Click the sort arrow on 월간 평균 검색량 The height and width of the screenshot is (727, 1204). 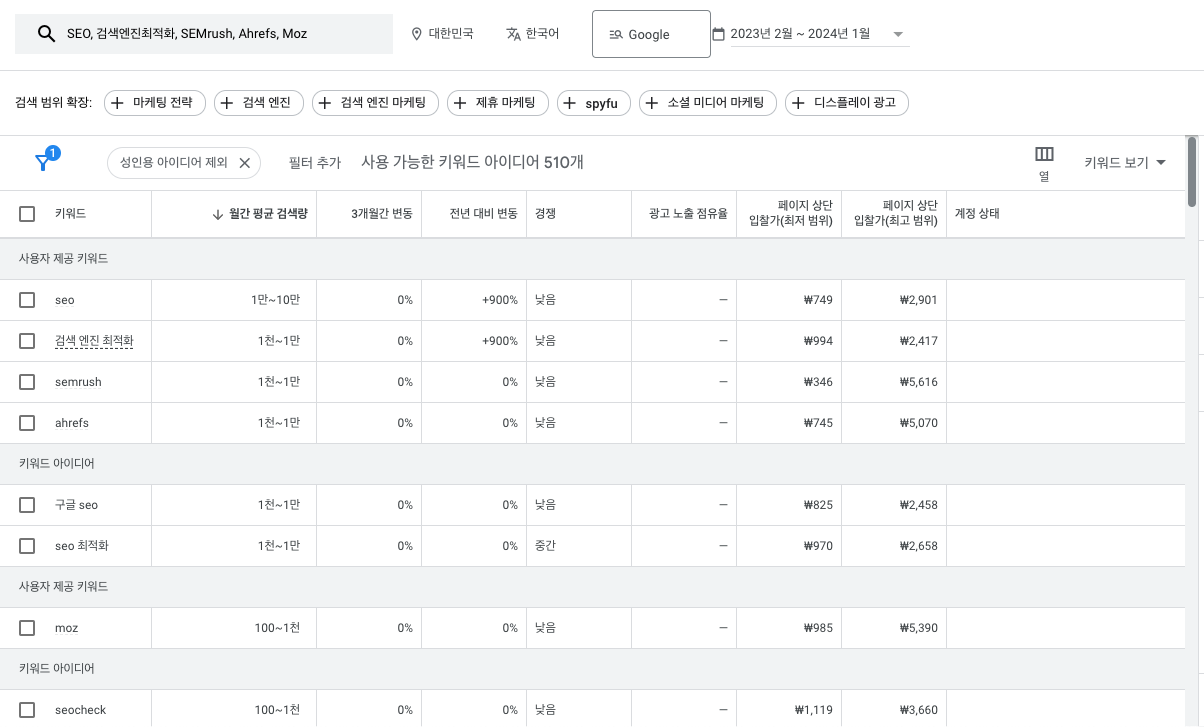(218, 214)
